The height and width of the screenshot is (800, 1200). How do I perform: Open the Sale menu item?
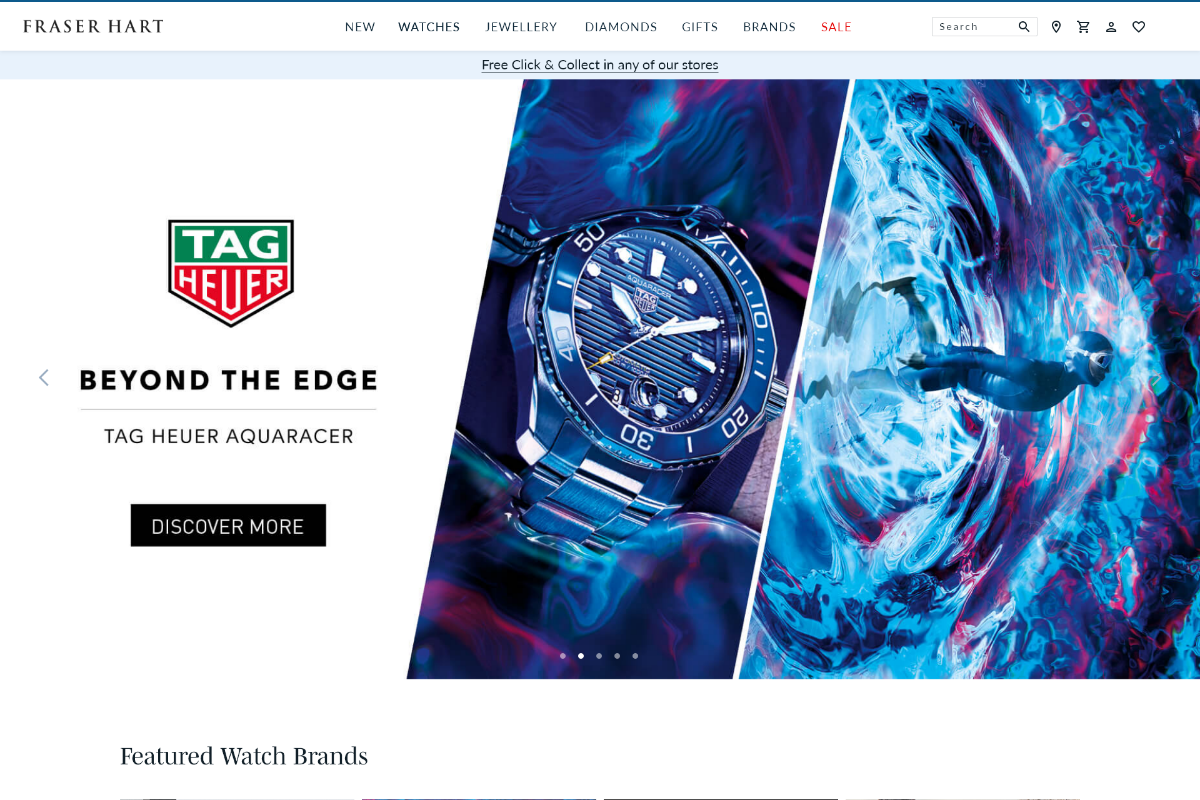836,27
